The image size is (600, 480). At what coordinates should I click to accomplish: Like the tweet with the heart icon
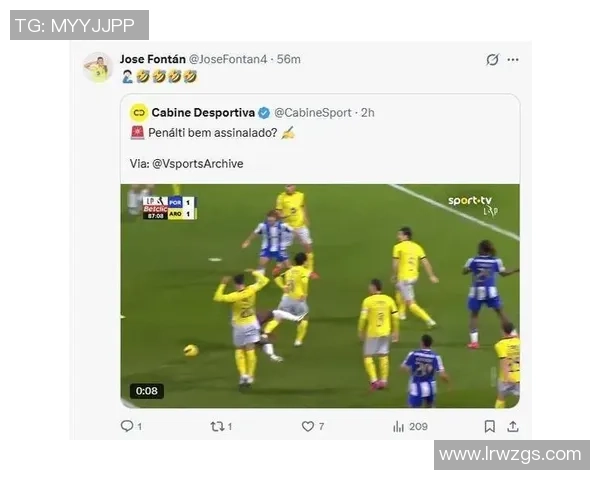308,426
